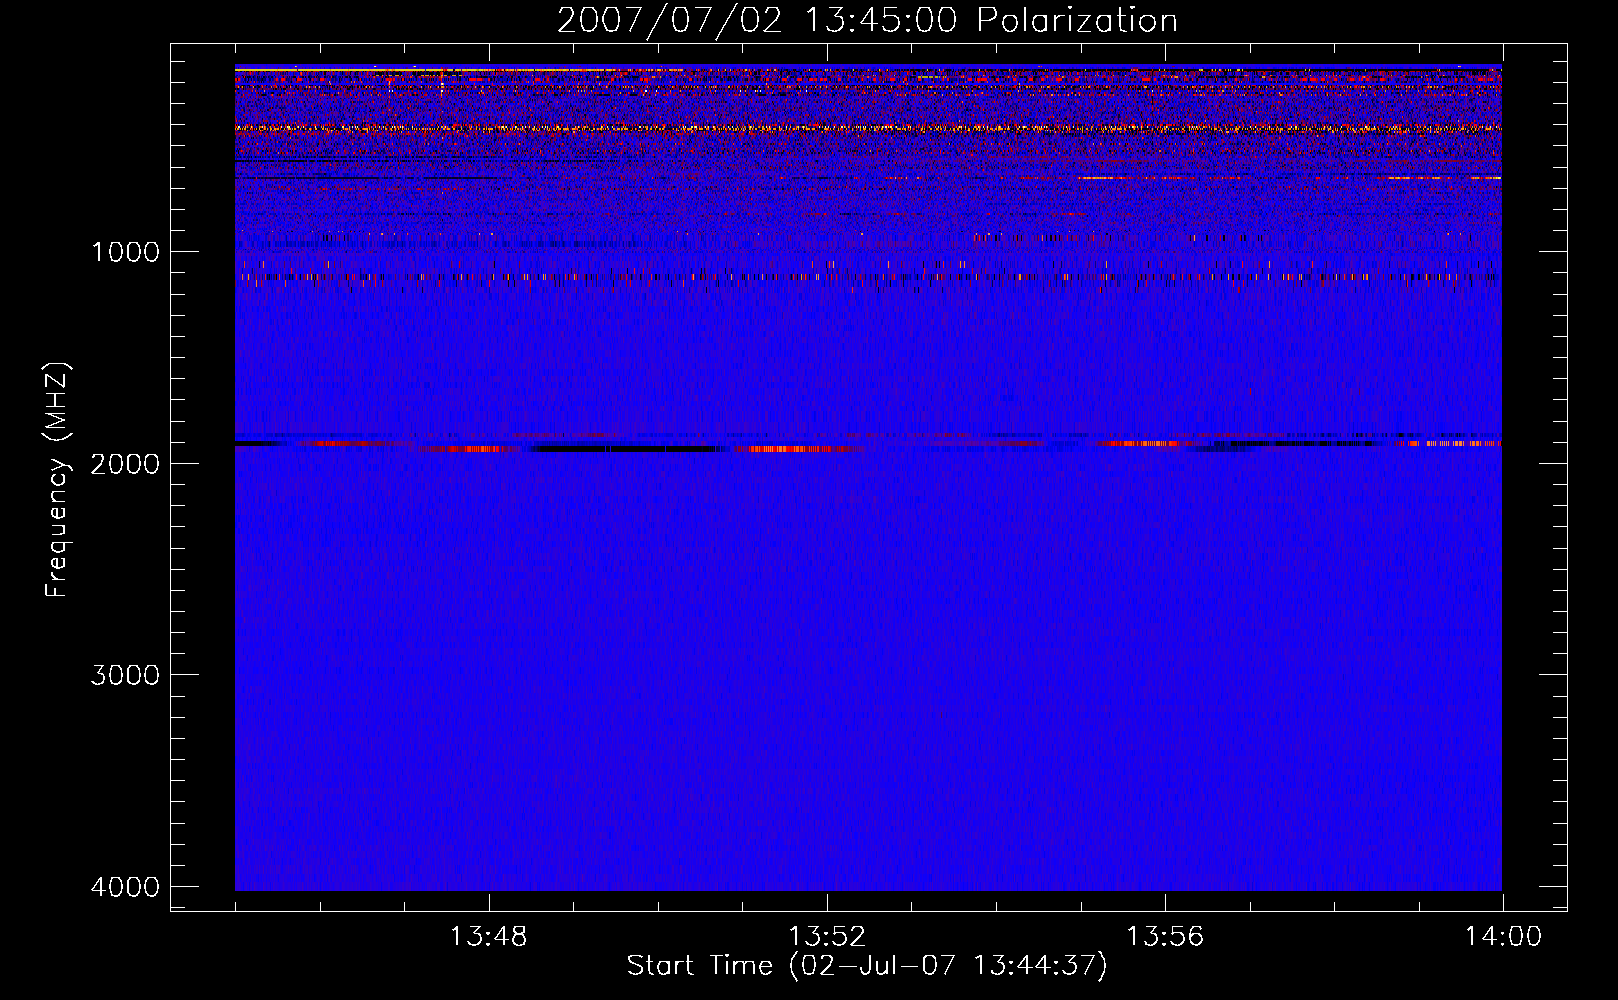Click the yellow-orange noise band near 400 MHz
Screen dimensions: 1618x1000
pyautogui.click(x=868, y=128)
